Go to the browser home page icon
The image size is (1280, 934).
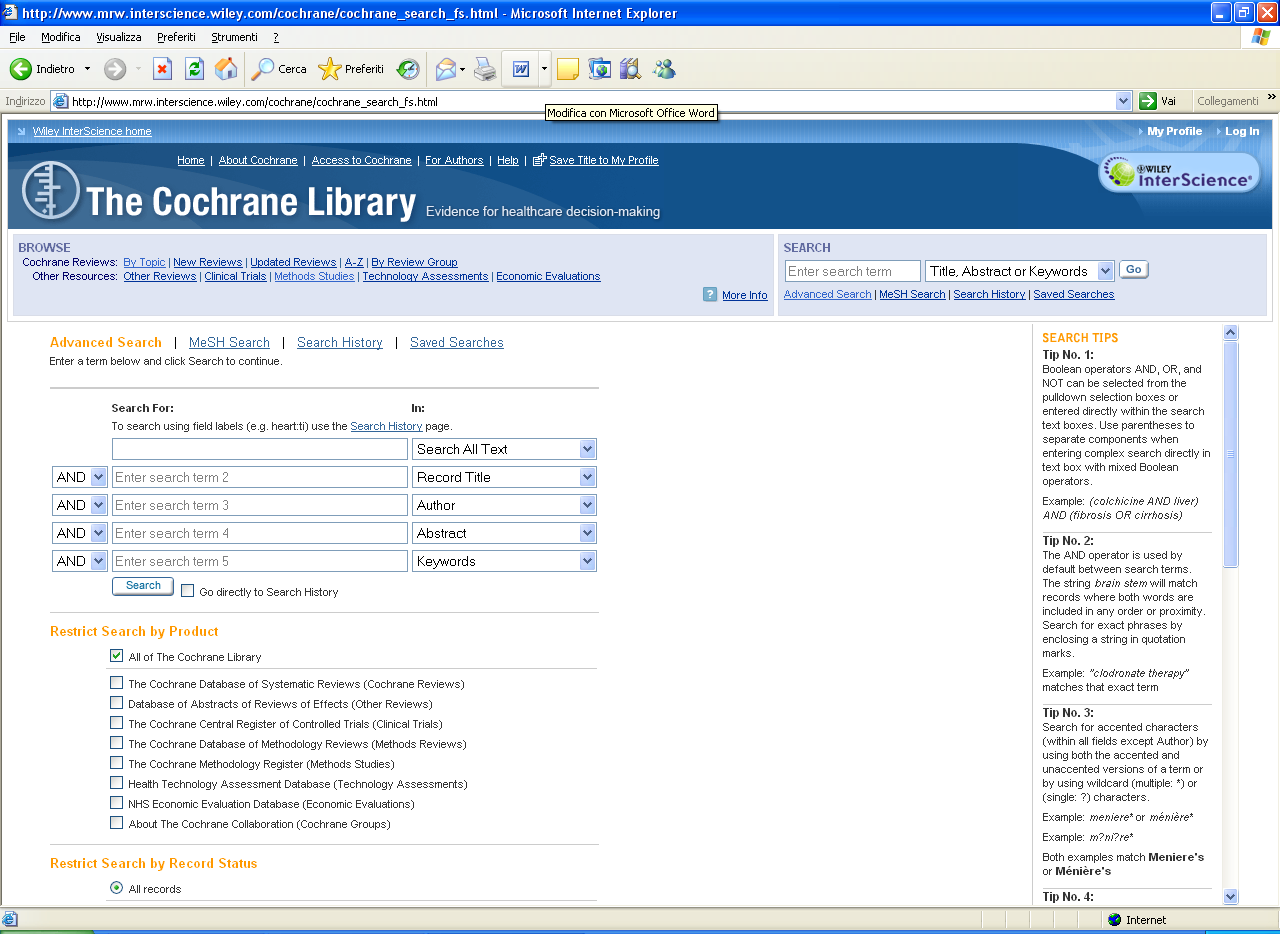[x=227, y=69]
